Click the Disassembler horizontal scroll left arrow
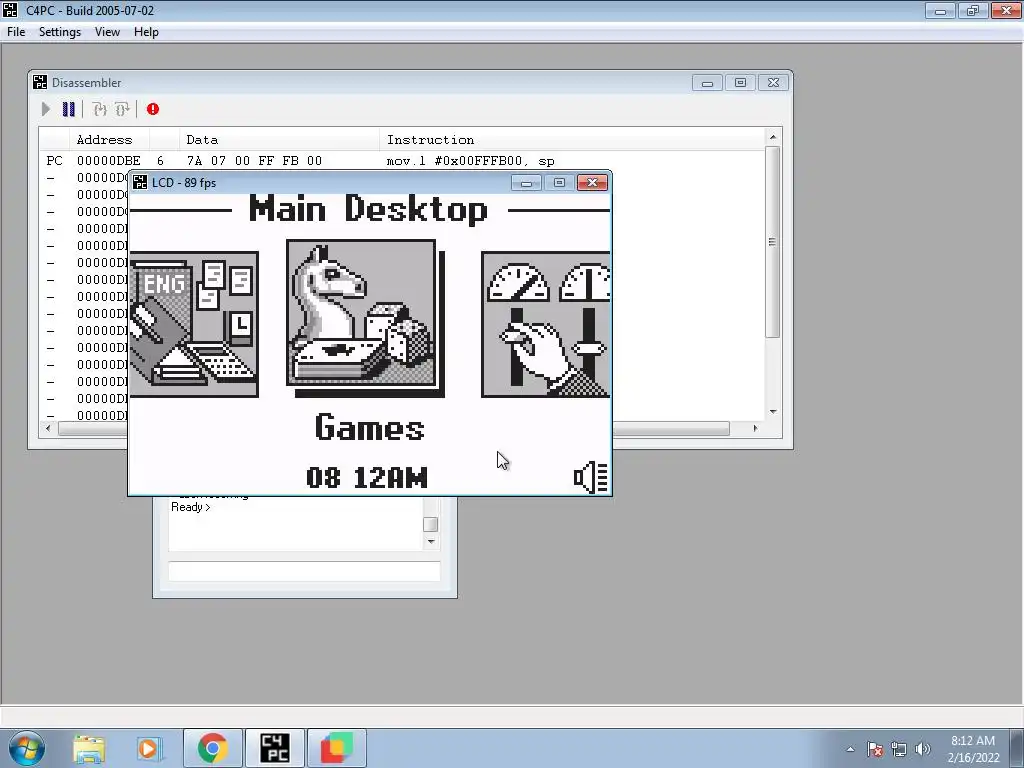 tap(48, 428)
